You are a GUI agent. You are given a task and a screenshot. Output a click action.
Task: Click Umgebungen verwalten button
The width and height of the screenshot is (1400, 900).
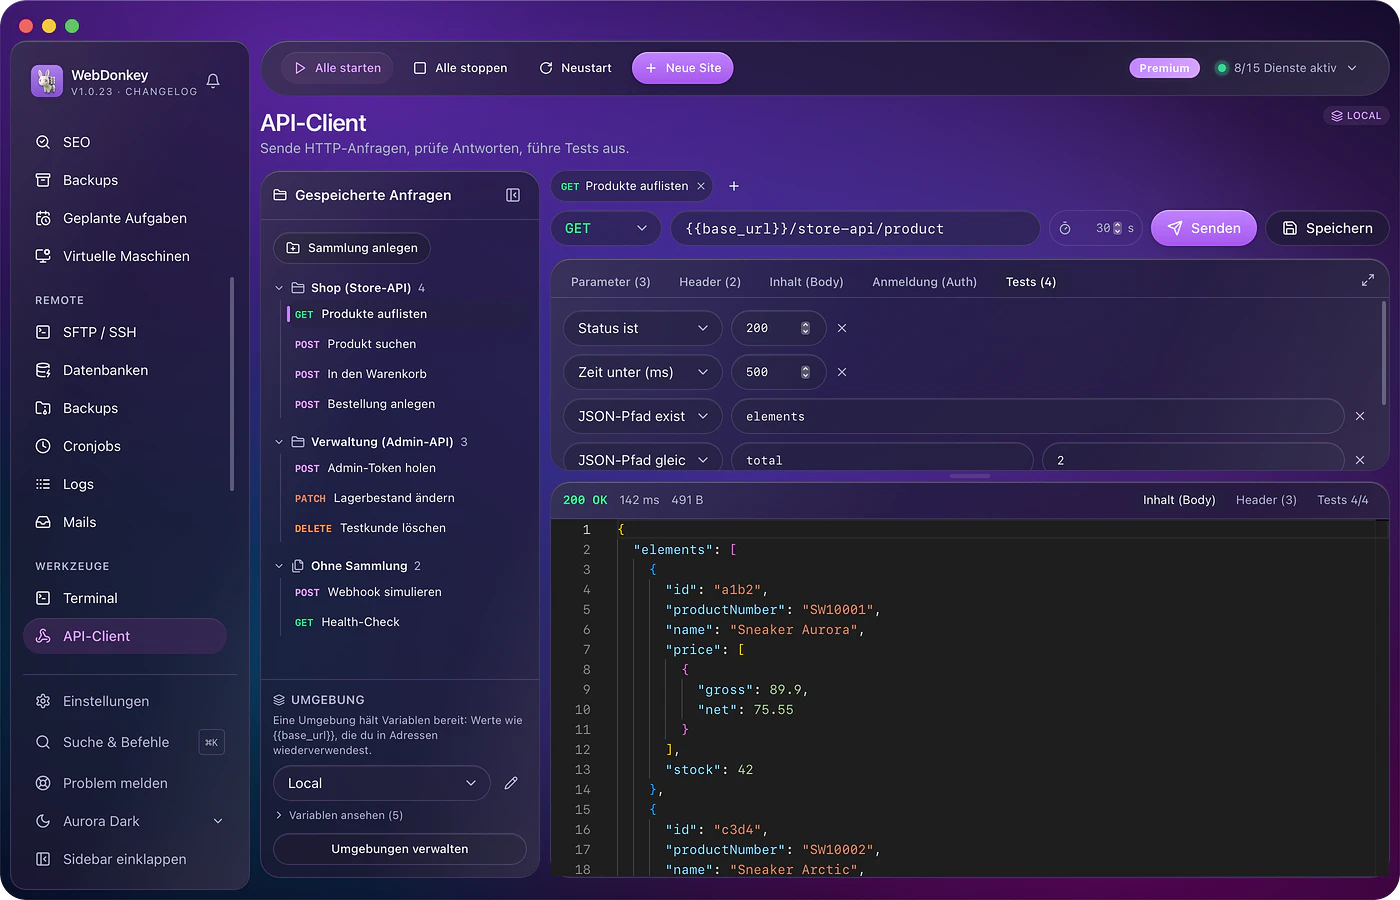click(x=400, y=849)
